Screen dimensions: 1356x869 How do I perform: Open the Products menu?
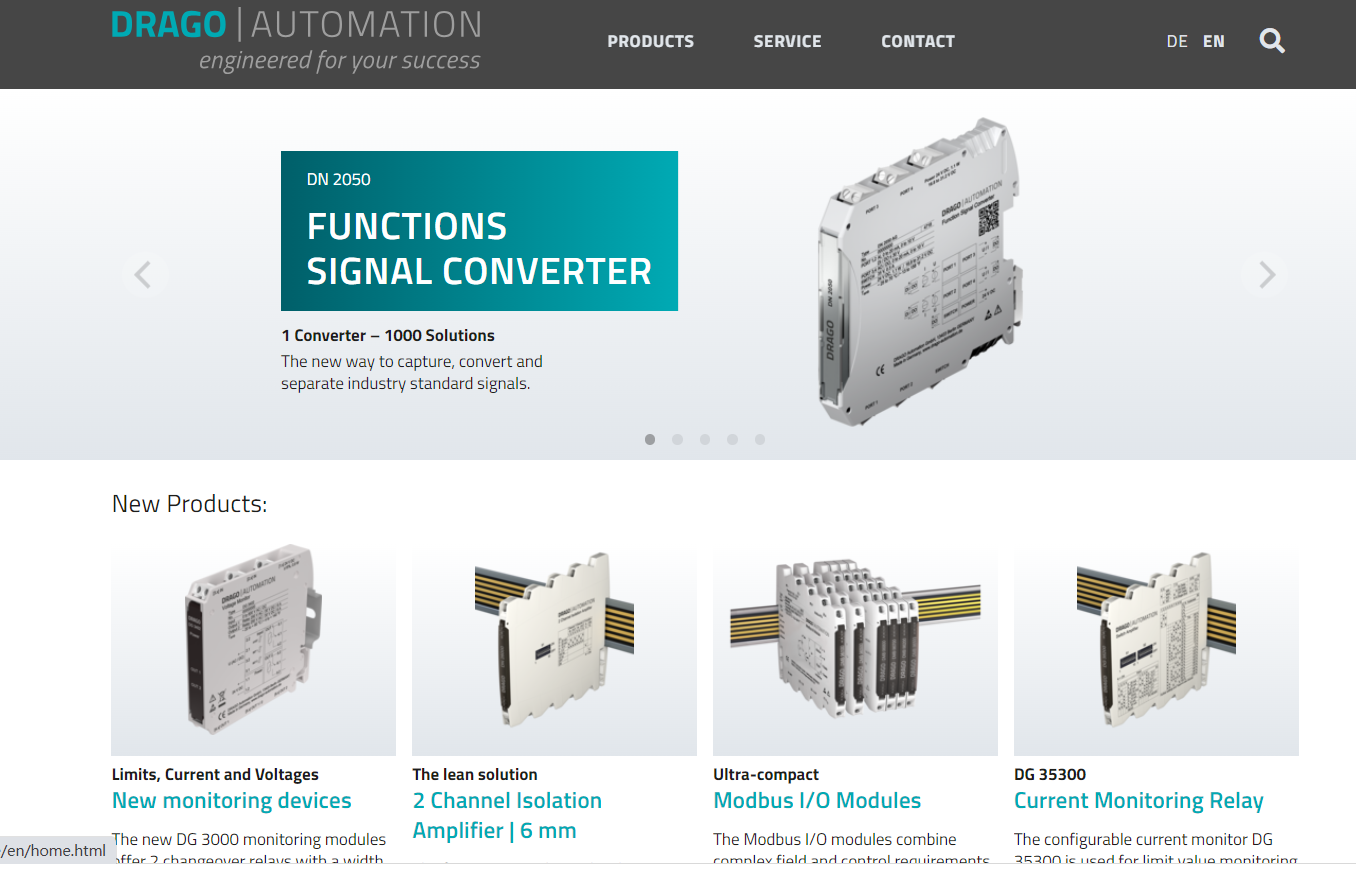coord(650,41)
